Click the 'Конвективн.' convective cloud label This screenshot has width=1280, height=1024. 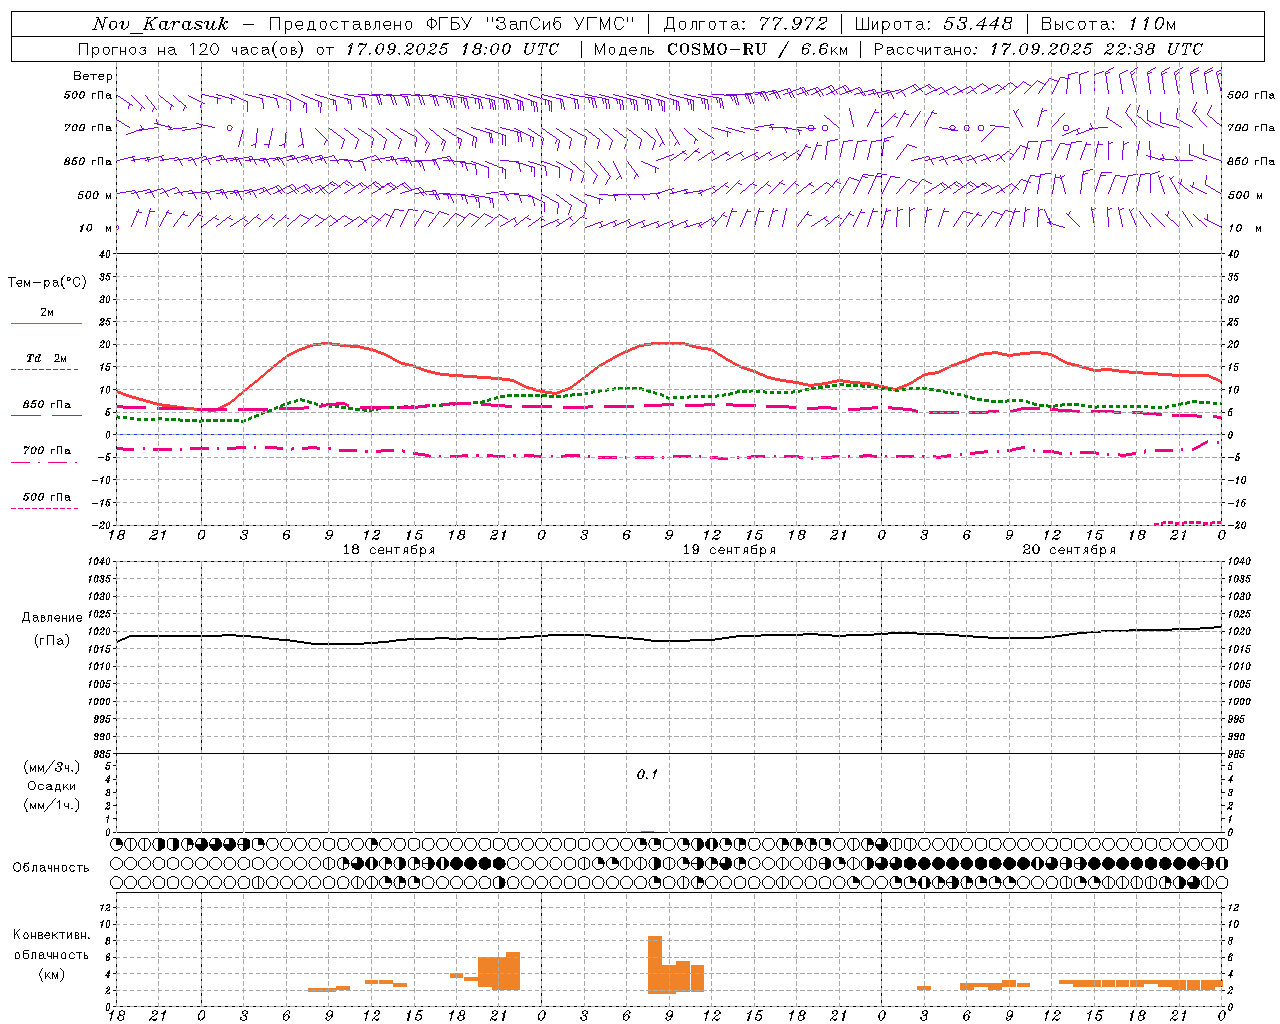click(x=51, y=935)
